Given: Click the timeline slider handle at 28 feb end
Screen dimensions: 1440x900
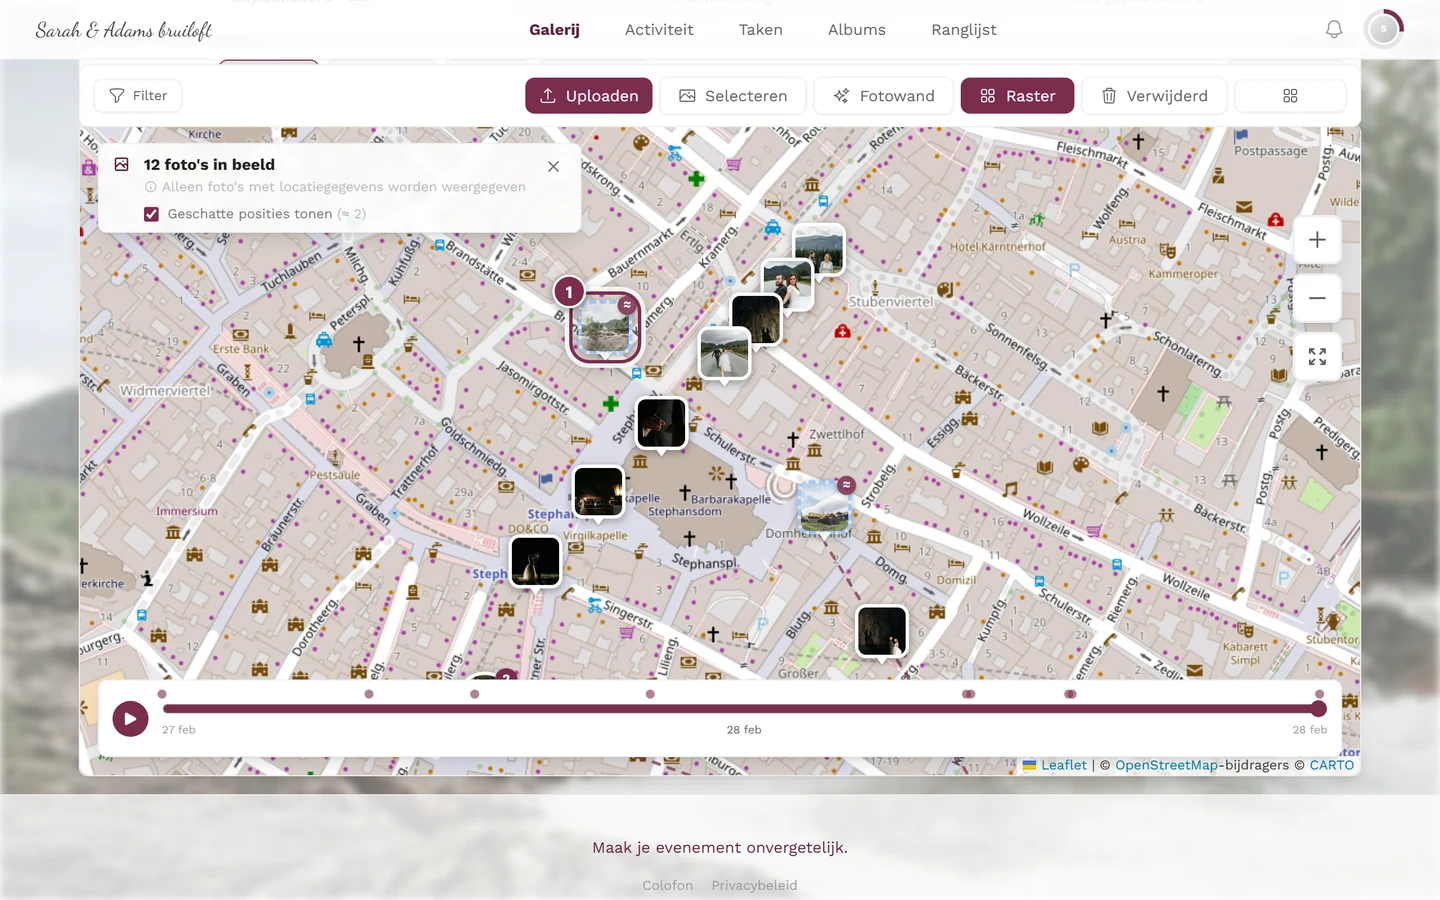Looking at the screenshot, I should [1319, 709].
